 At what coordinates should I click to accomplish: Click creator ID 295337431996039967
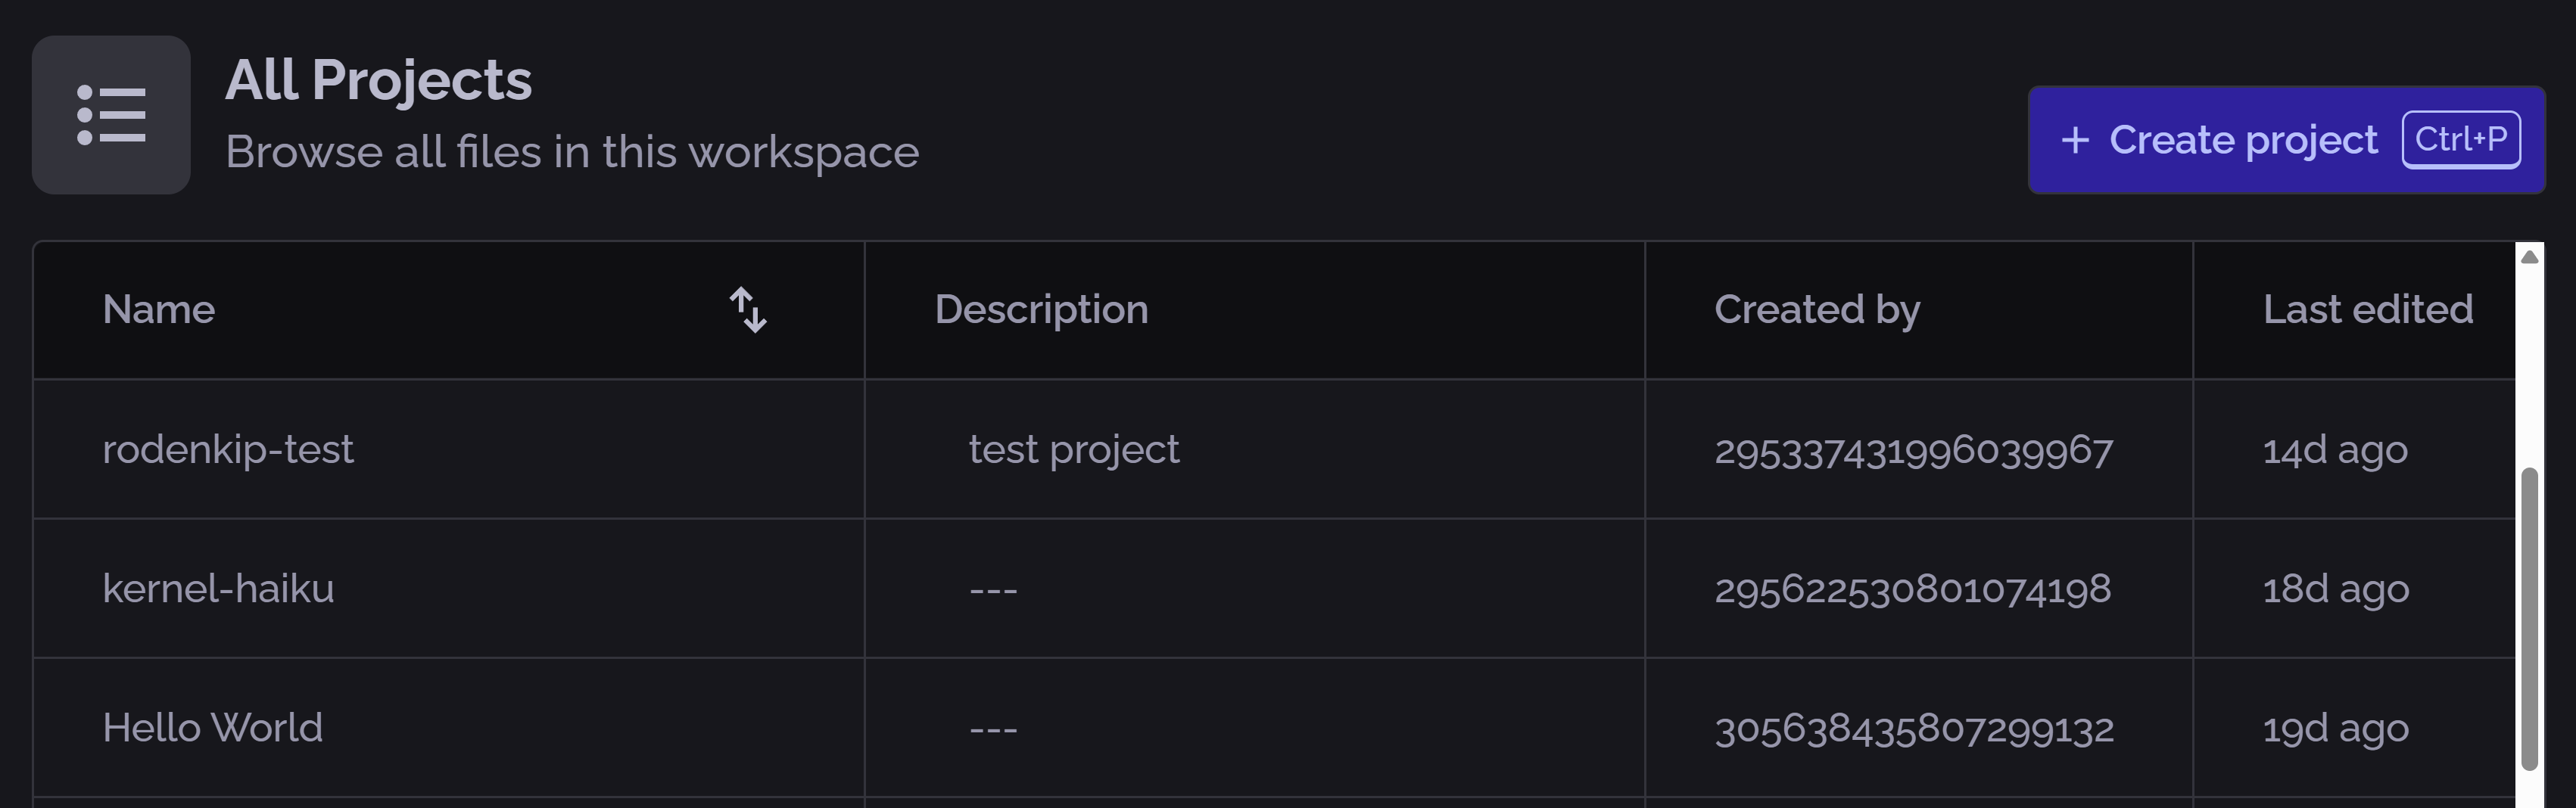pyautogui.click(x=1913, y=450)
